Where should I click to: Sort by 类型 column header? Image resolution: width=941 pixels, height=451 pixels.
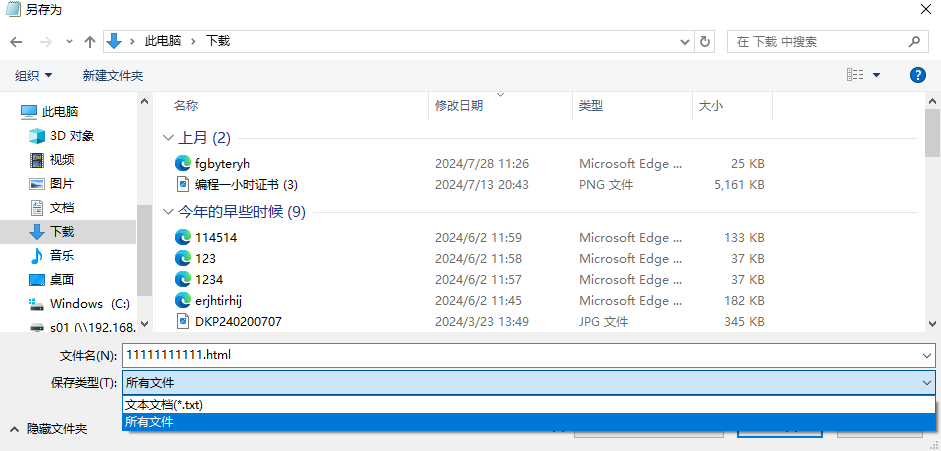(x=591, y=106)
